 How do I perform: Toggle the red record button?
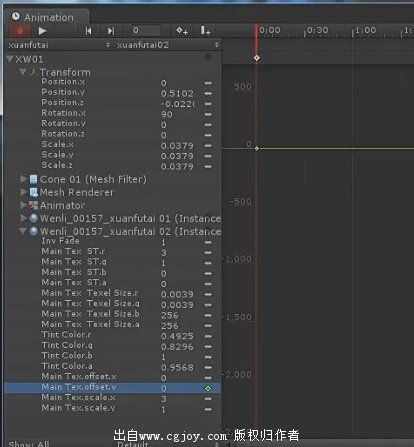click(x=20, y=31)
